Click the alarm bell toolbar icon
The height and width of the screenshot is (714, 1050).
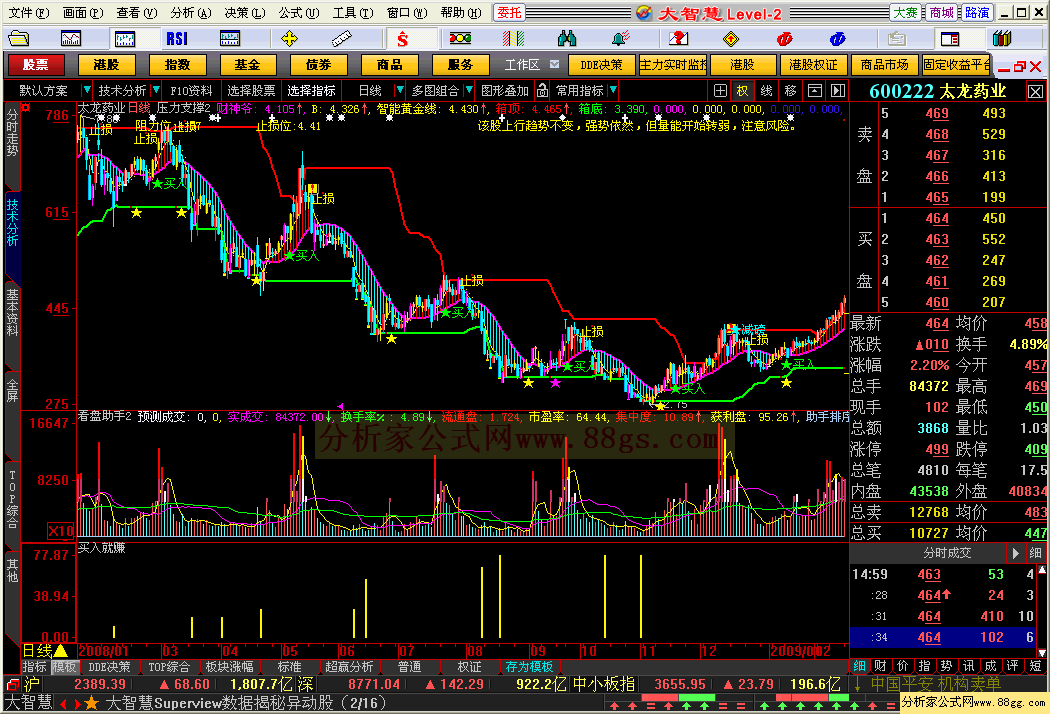tap(621, 39)
